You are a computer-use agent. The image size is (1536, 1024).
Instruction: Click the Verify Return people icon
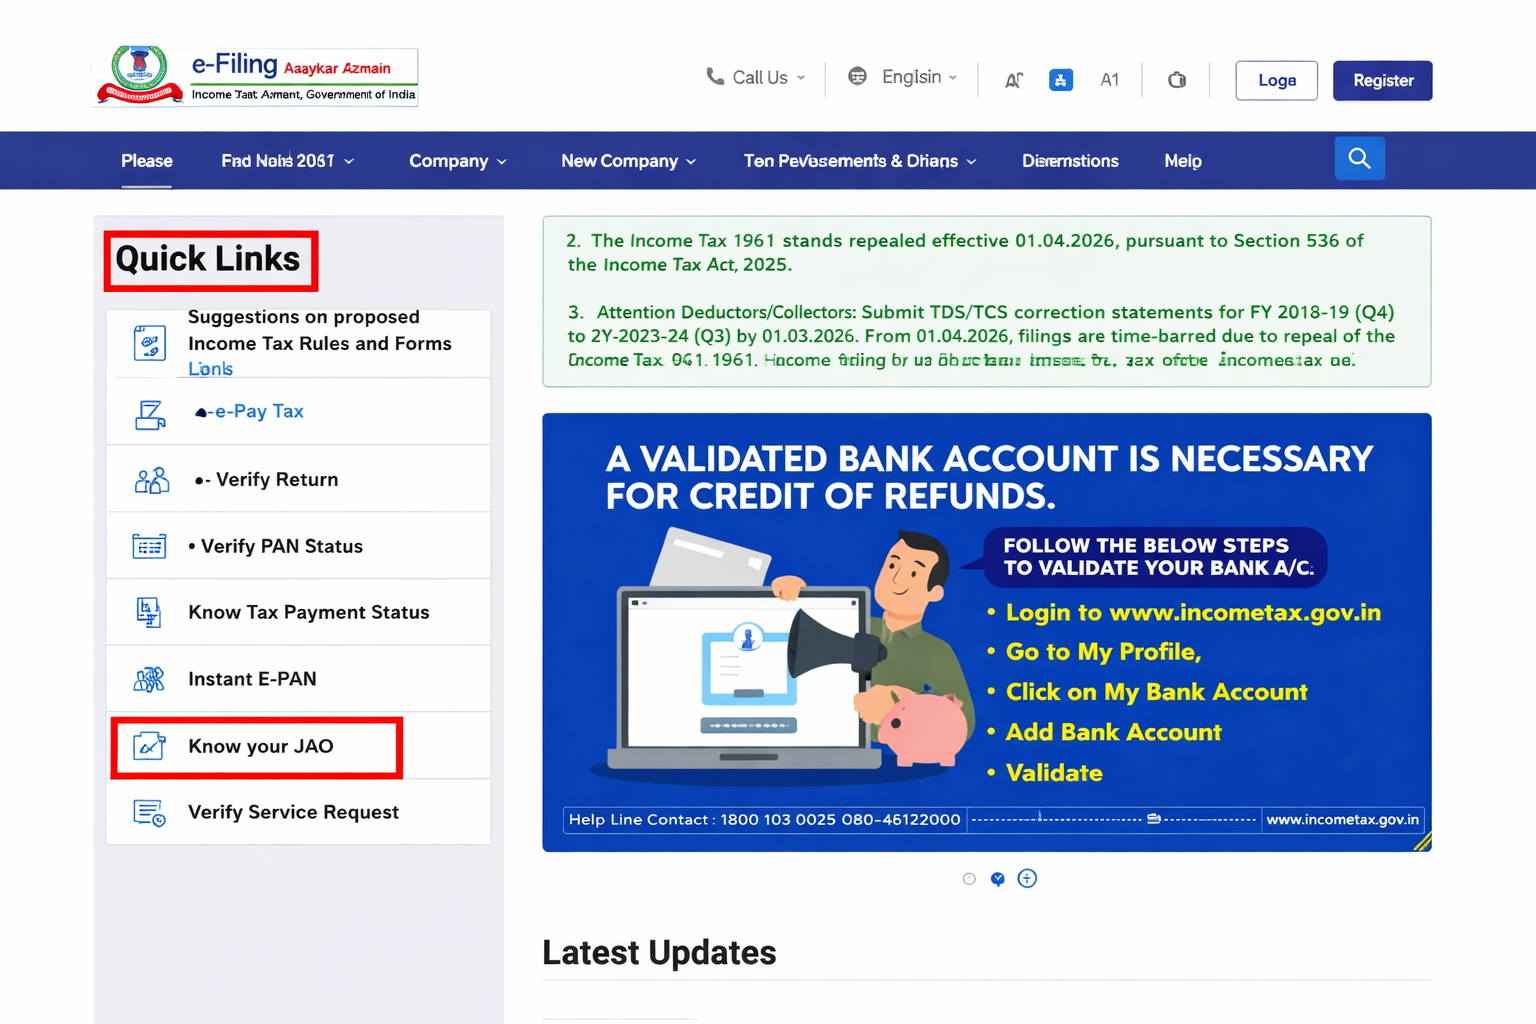coord(151,480)
